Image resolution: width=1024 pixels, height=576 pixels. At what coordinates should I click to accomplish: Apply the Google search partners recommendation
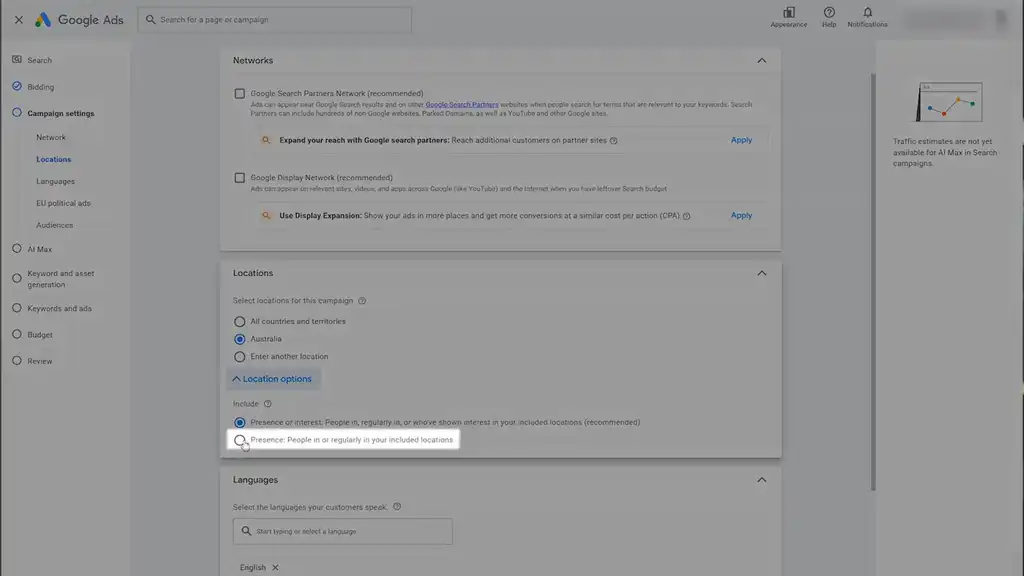[741, 140]
